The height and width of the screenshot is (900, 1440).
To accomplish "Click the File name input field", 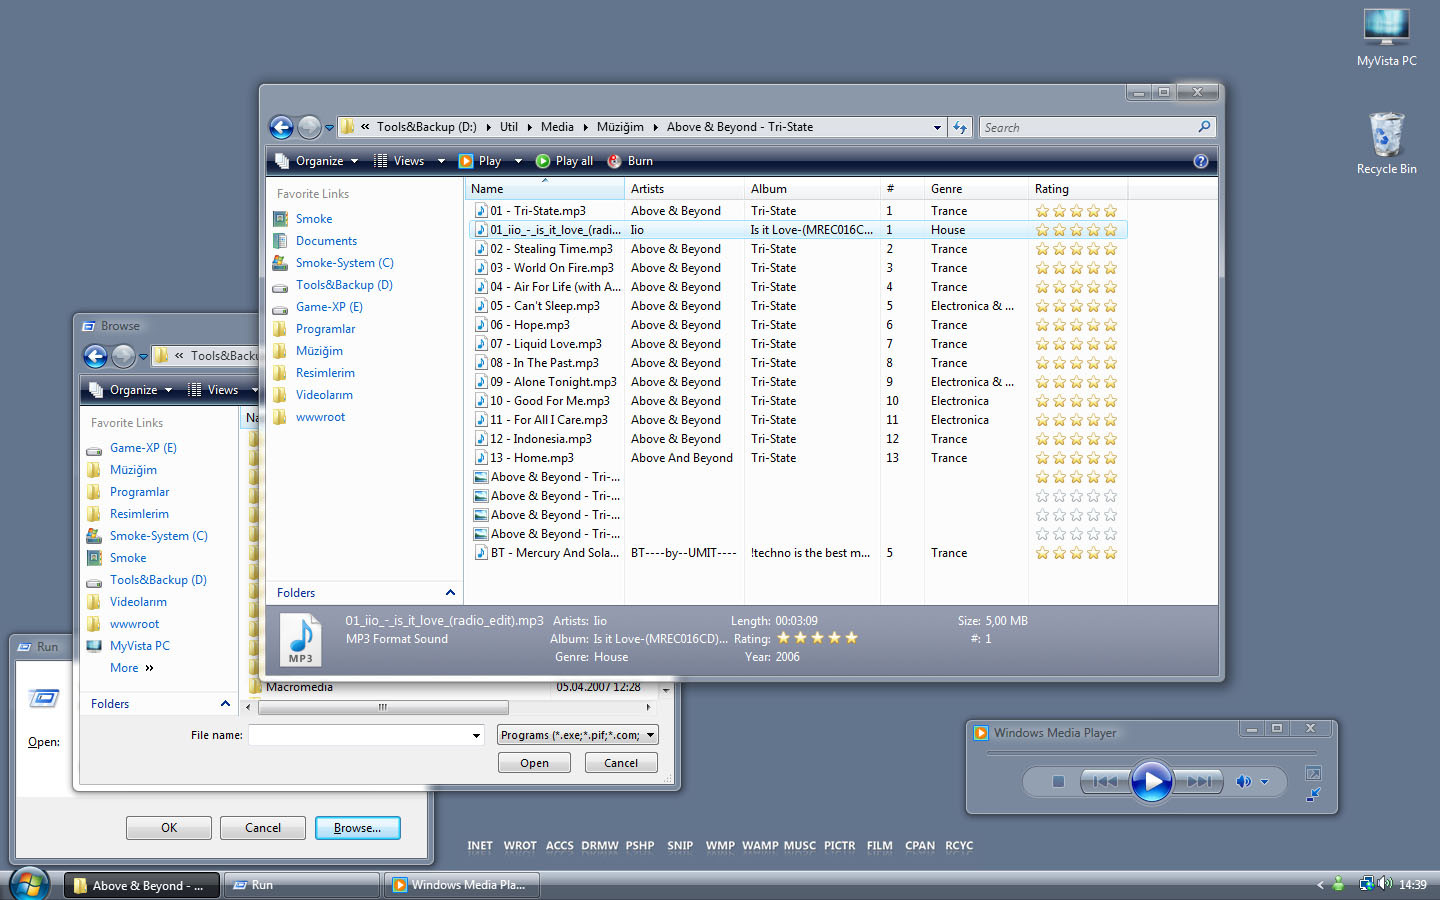I will click(x=359, y=735).
